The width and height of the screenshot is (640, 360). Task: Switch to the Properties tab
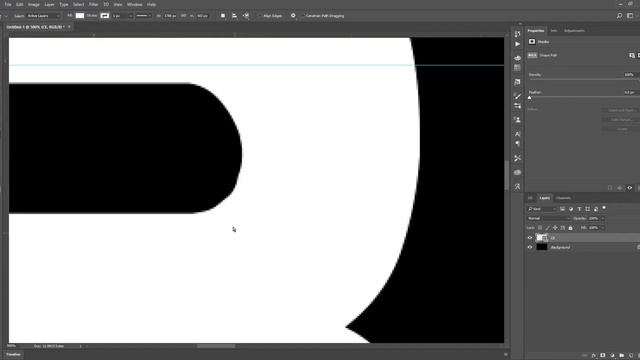coord(536,31)
